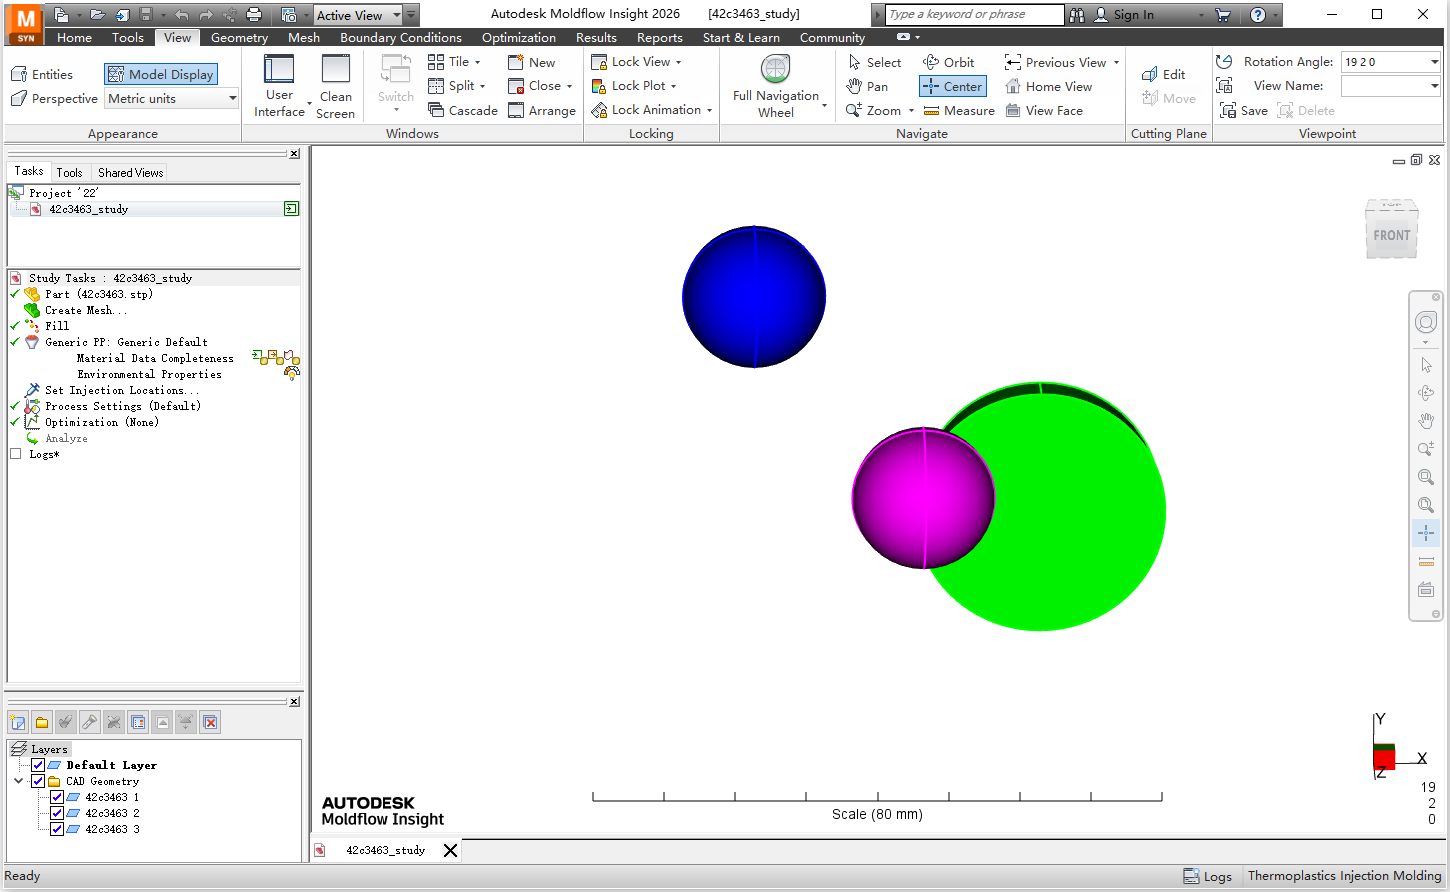Click the Save disk icon in title bar
The width and height of the screenshot is (1450, 892).
[x=146, y=15]
